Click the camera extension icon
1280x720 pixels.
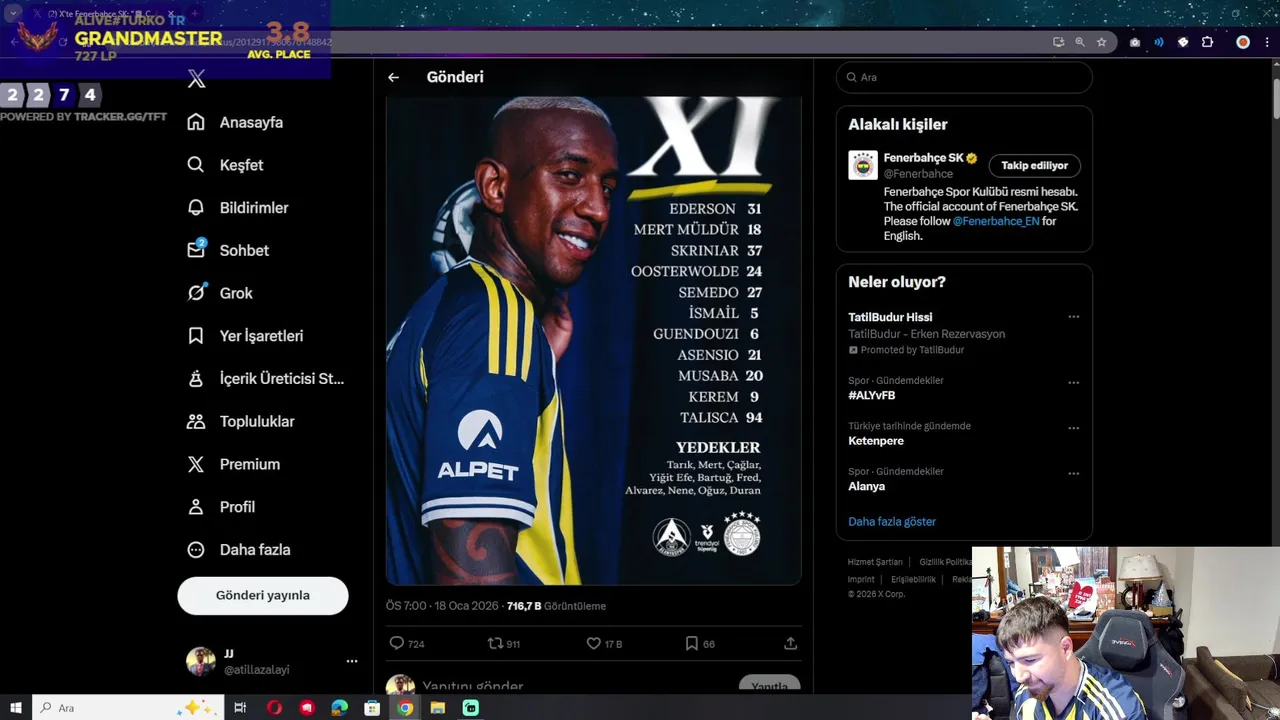tap(1135, 42)
